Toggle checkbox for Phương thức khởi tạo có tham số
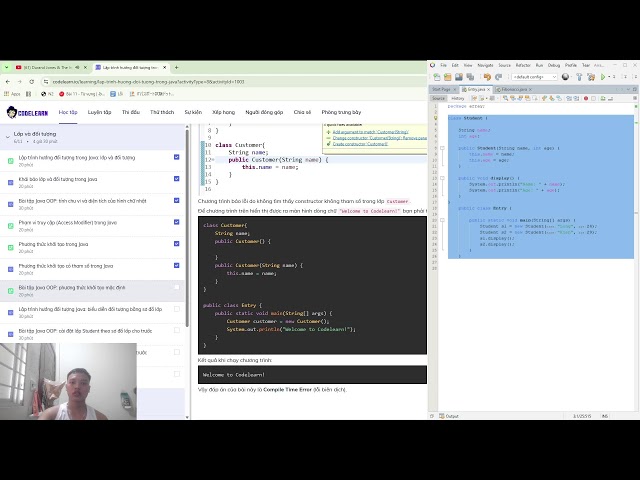This screenshot has height=480, width=640. click(176, 265)
